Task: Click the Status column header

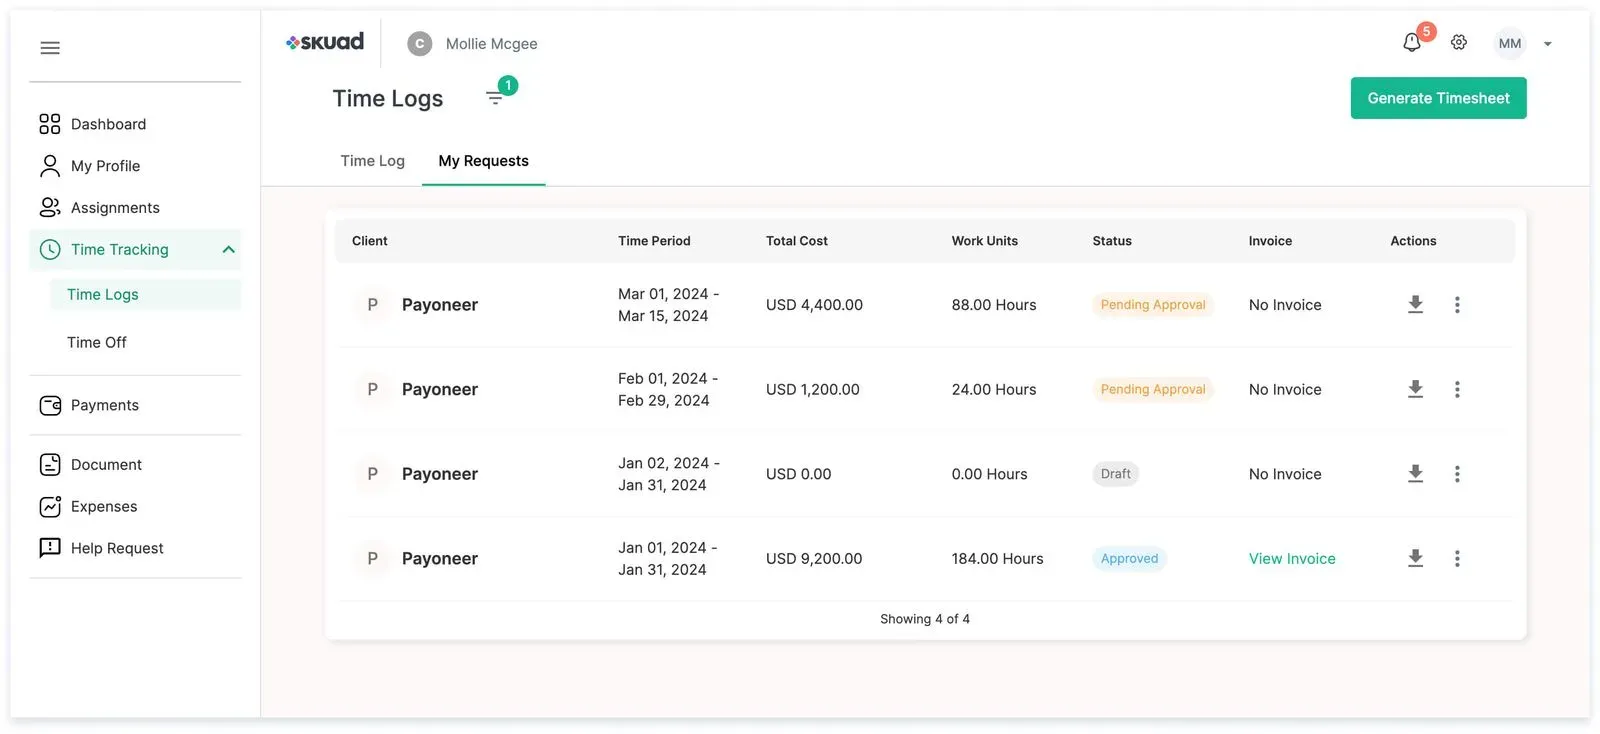Action: (x=1112, y=241)
